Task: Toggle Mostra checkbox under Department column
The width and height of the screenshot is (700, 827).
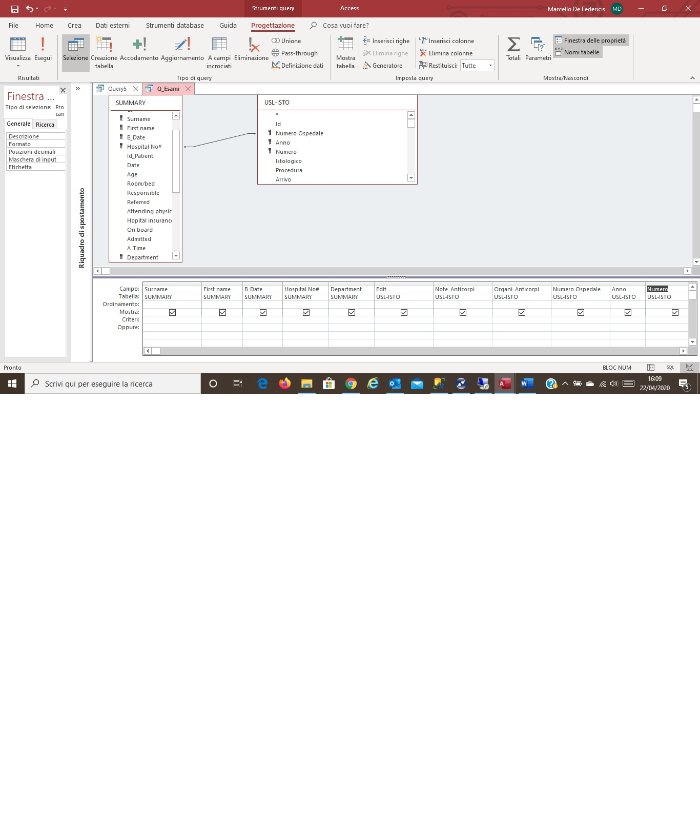Action: coord(351,312)
